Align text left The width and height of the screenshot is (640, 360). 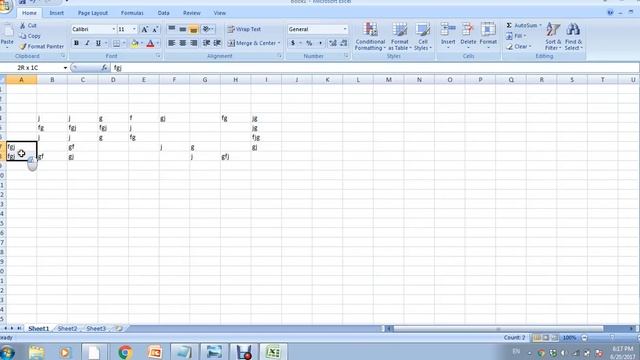[172, 43]
